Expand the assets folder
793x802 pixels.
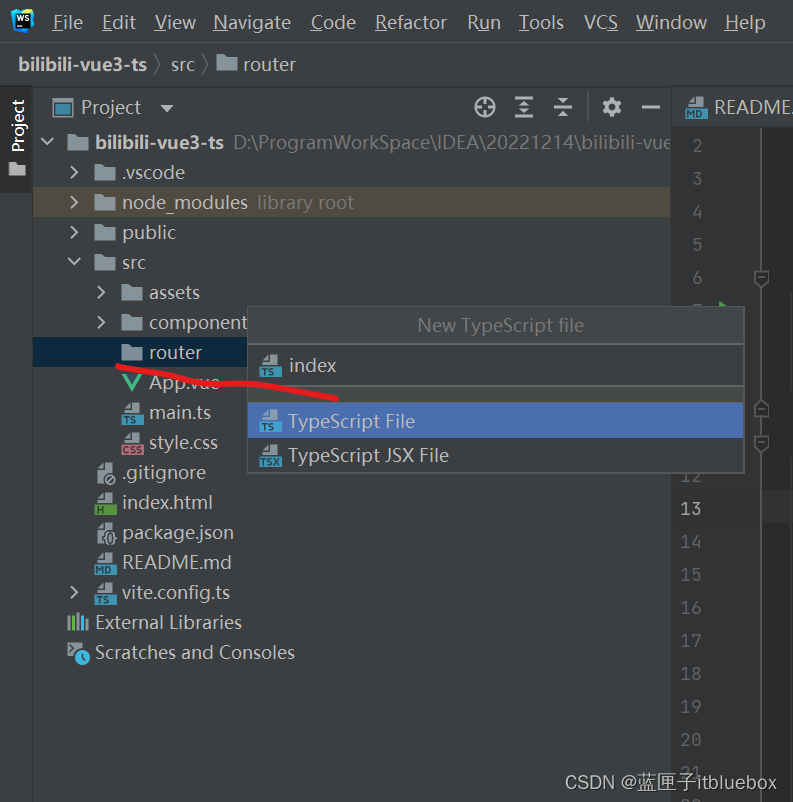pos(101,292)
